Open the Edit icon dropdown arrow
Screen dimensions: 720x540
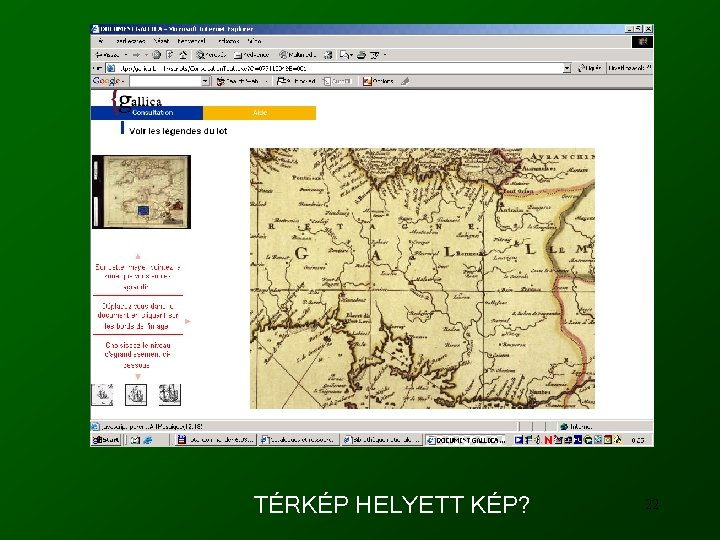[x=384, y=55]
